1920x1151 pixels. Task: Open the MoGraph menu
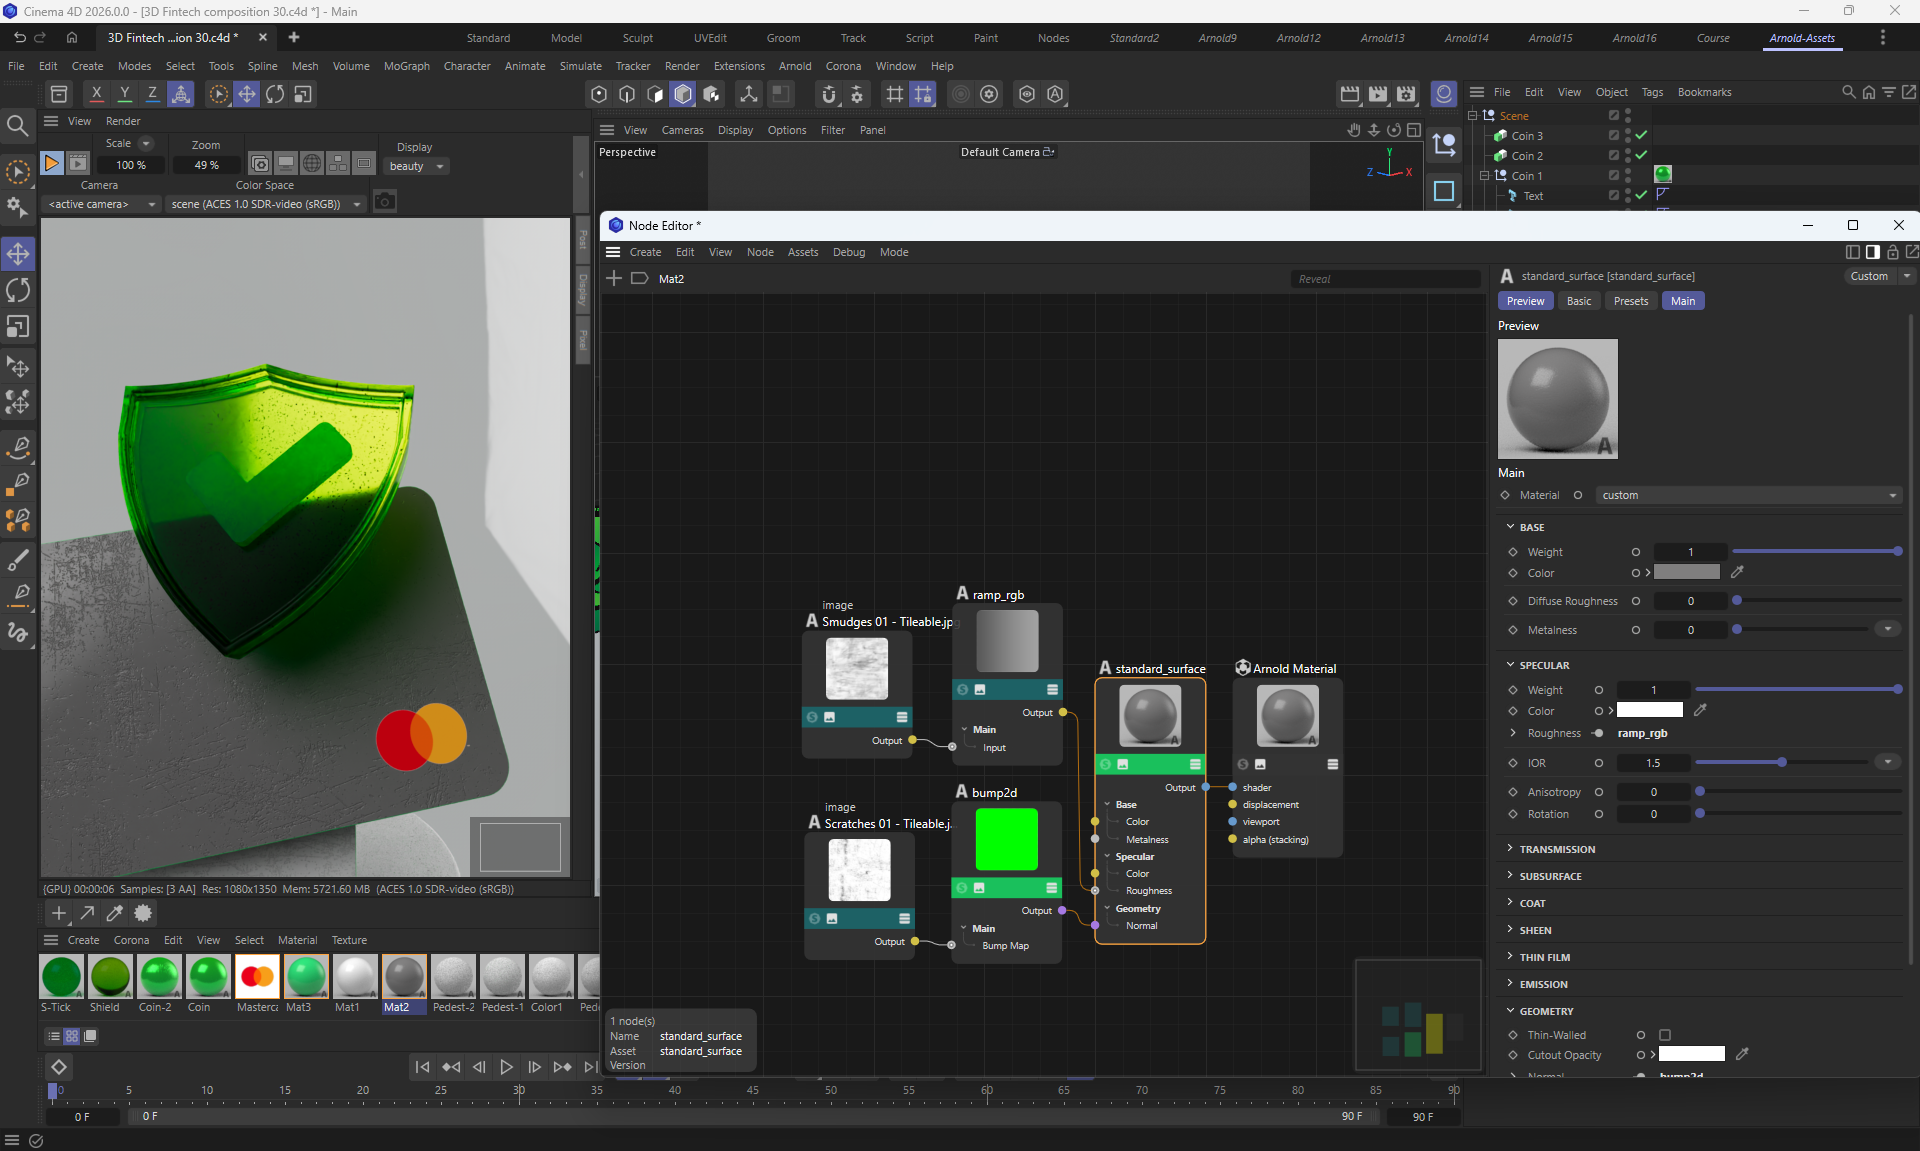click(406, 66)
